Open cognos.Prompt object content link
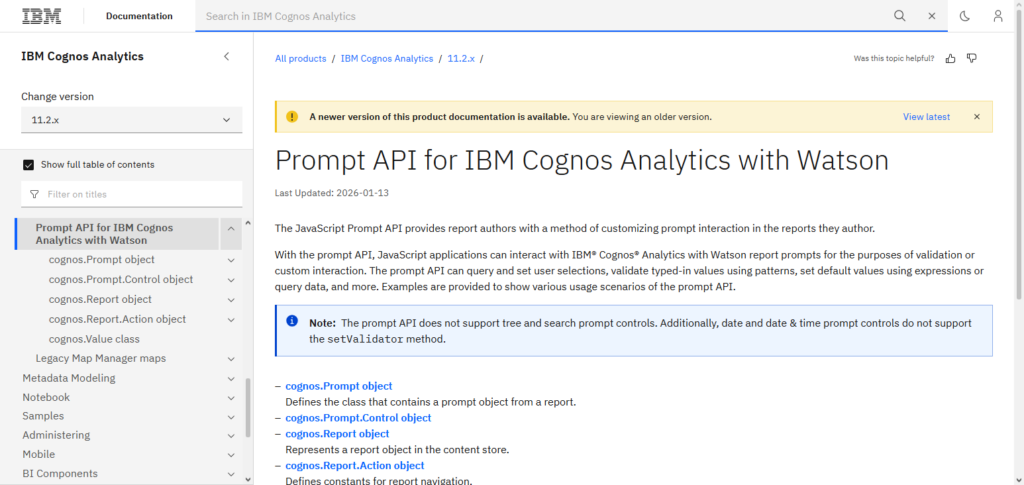Screen dimensions: 1024x485 pyautogui.click(x=339, y=386)
